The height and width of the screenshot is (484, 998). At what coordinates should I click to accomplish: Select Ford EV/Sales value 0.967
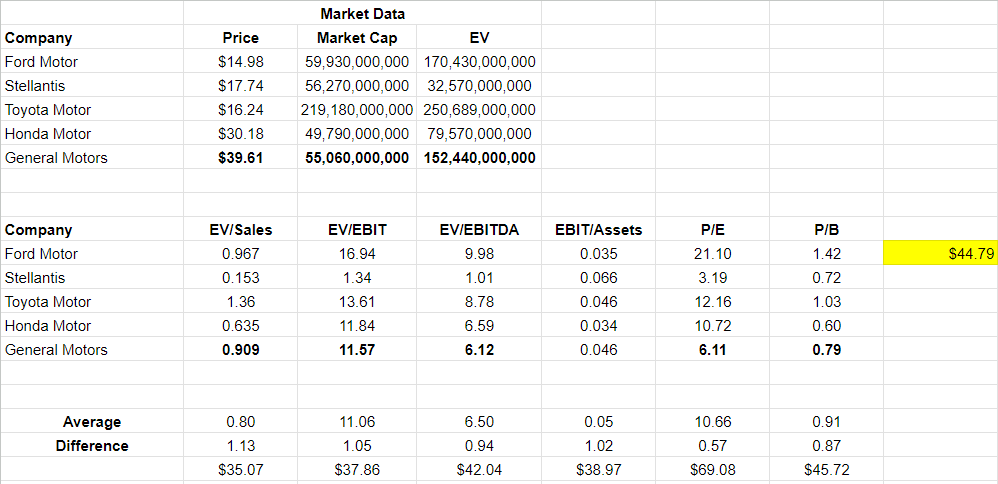(x=241, y=254)
